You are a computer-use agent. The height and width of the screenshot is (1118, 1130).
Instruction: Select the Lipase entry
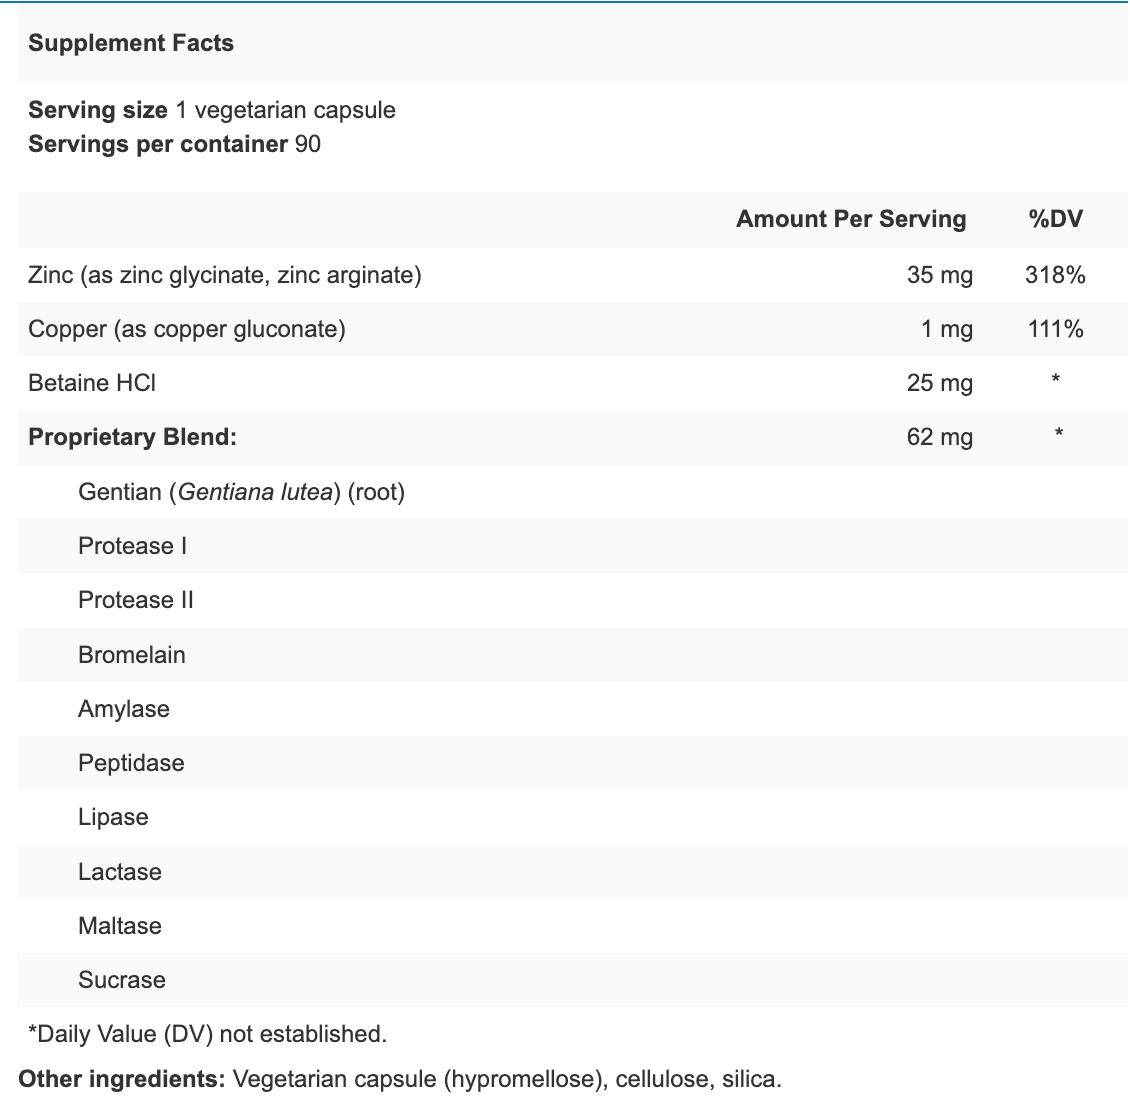point(113,817)
